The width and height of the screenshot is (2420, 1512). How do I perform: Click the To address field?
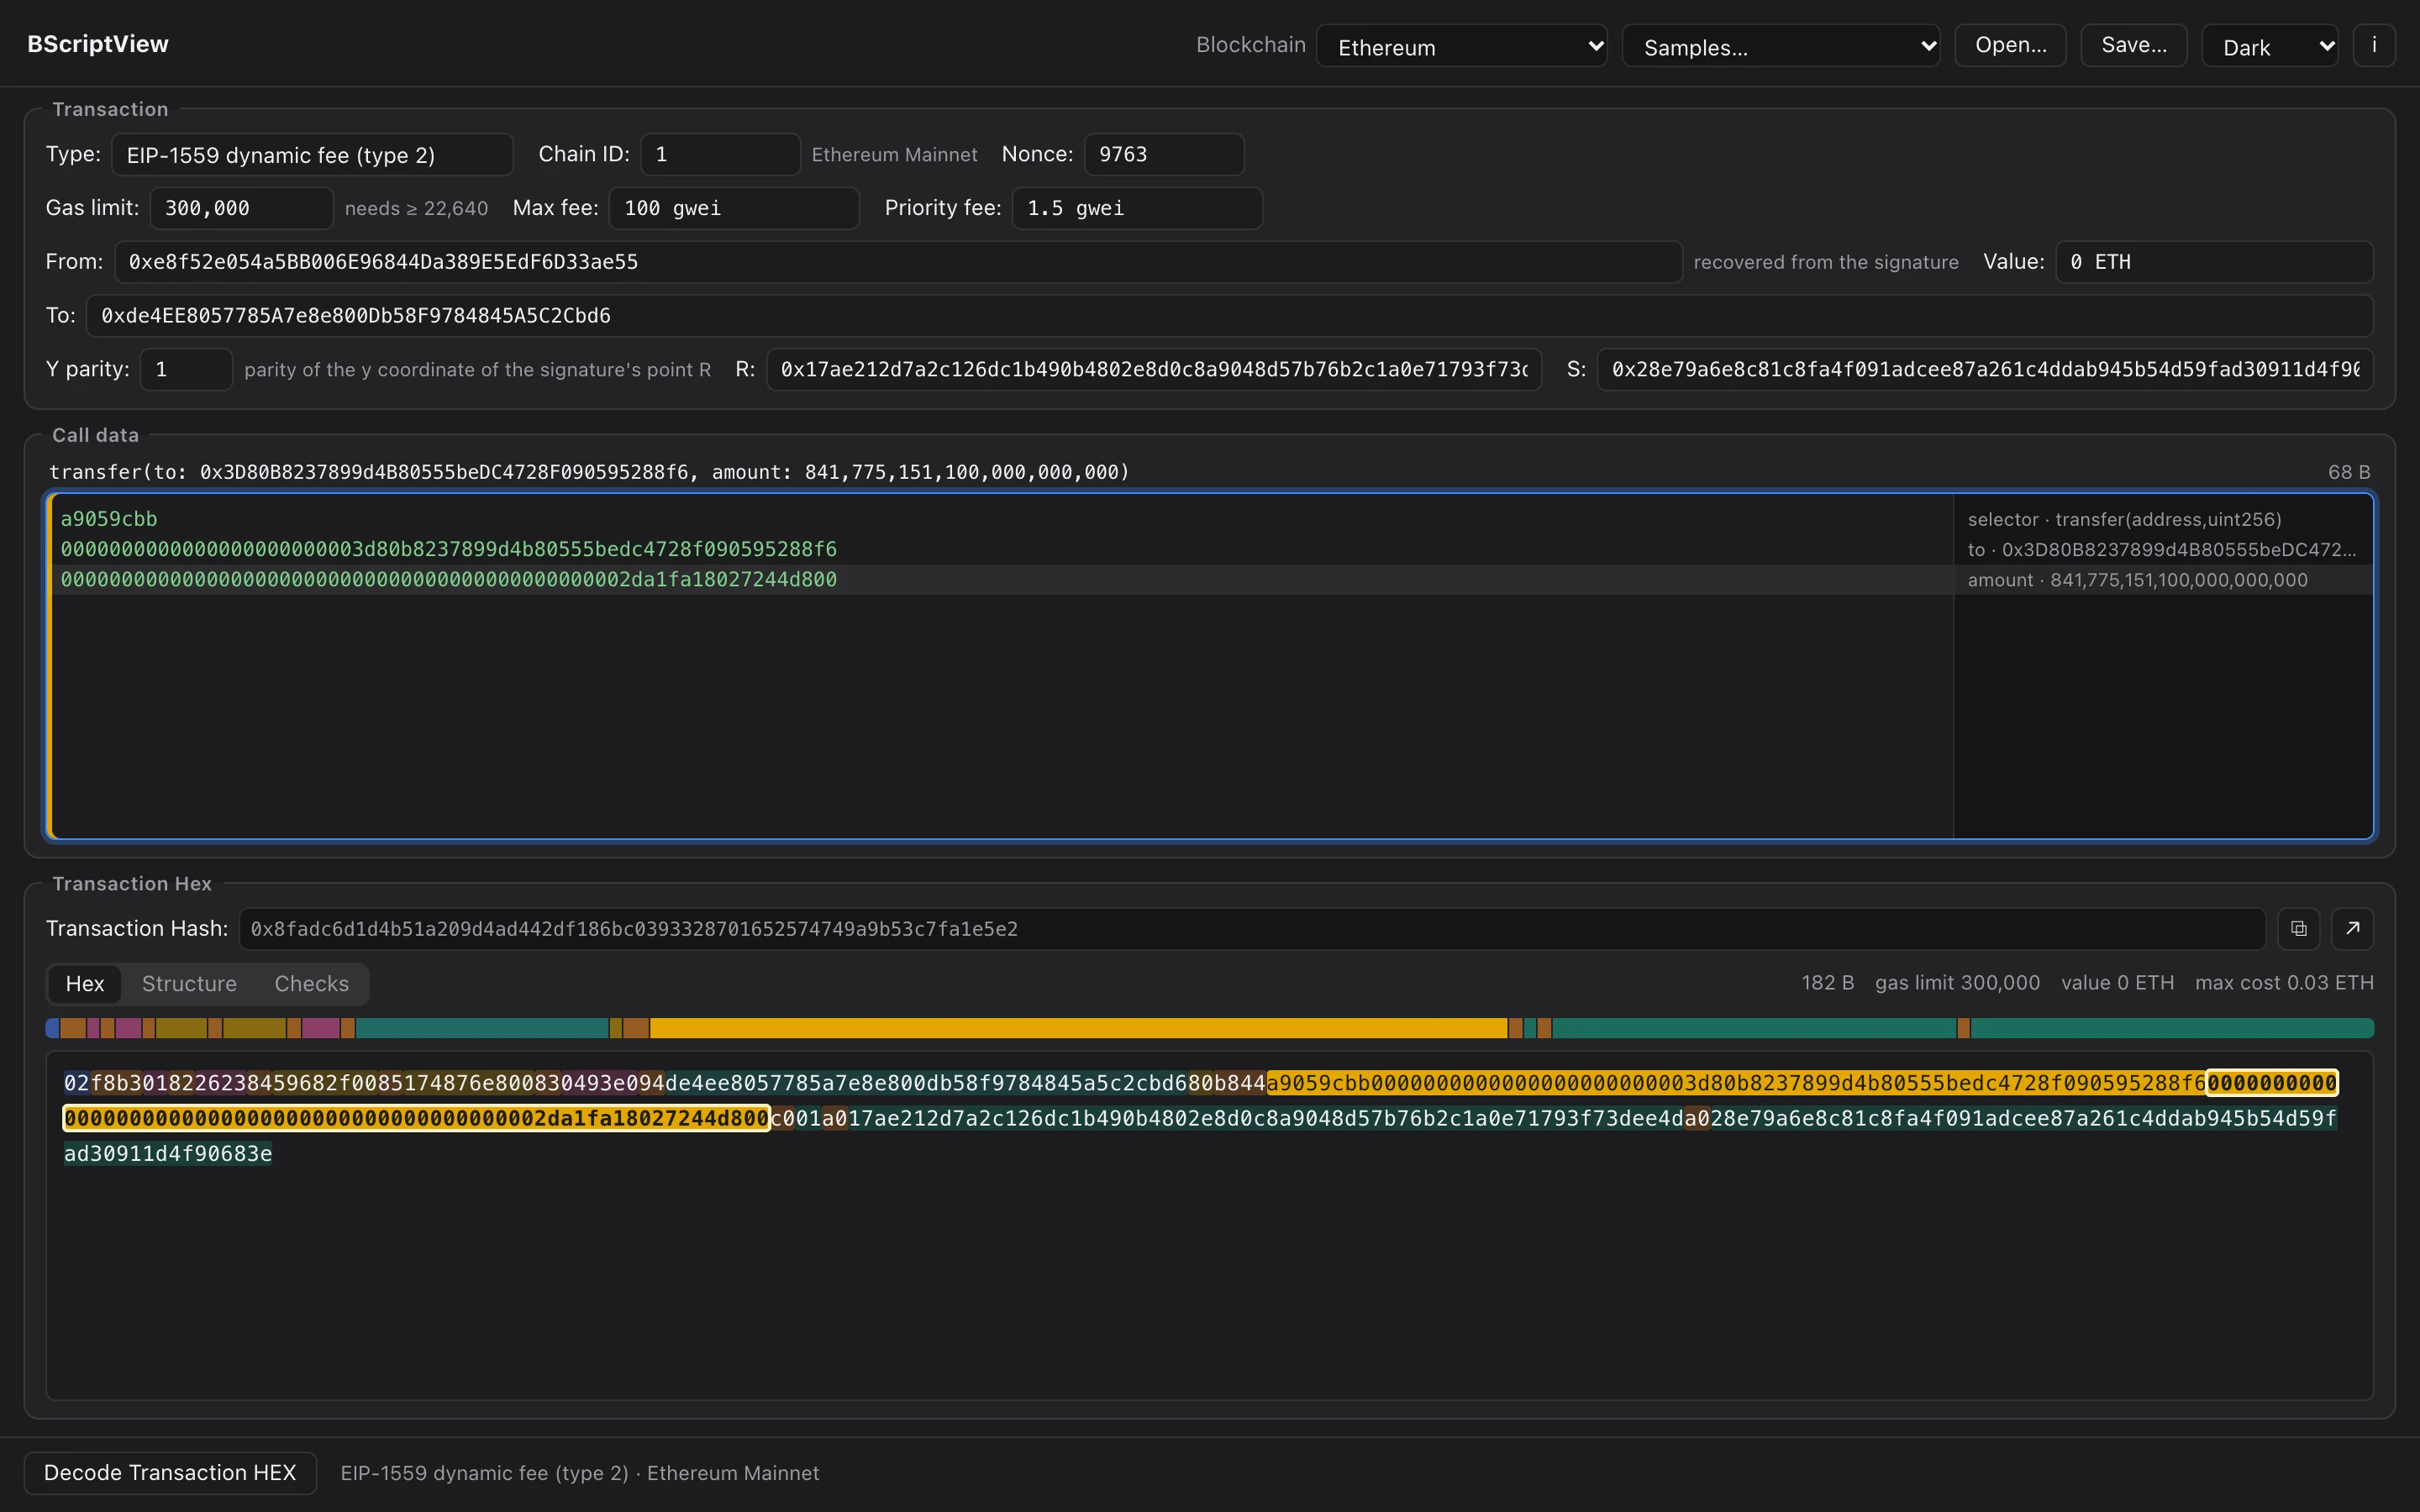[1229, 316]
